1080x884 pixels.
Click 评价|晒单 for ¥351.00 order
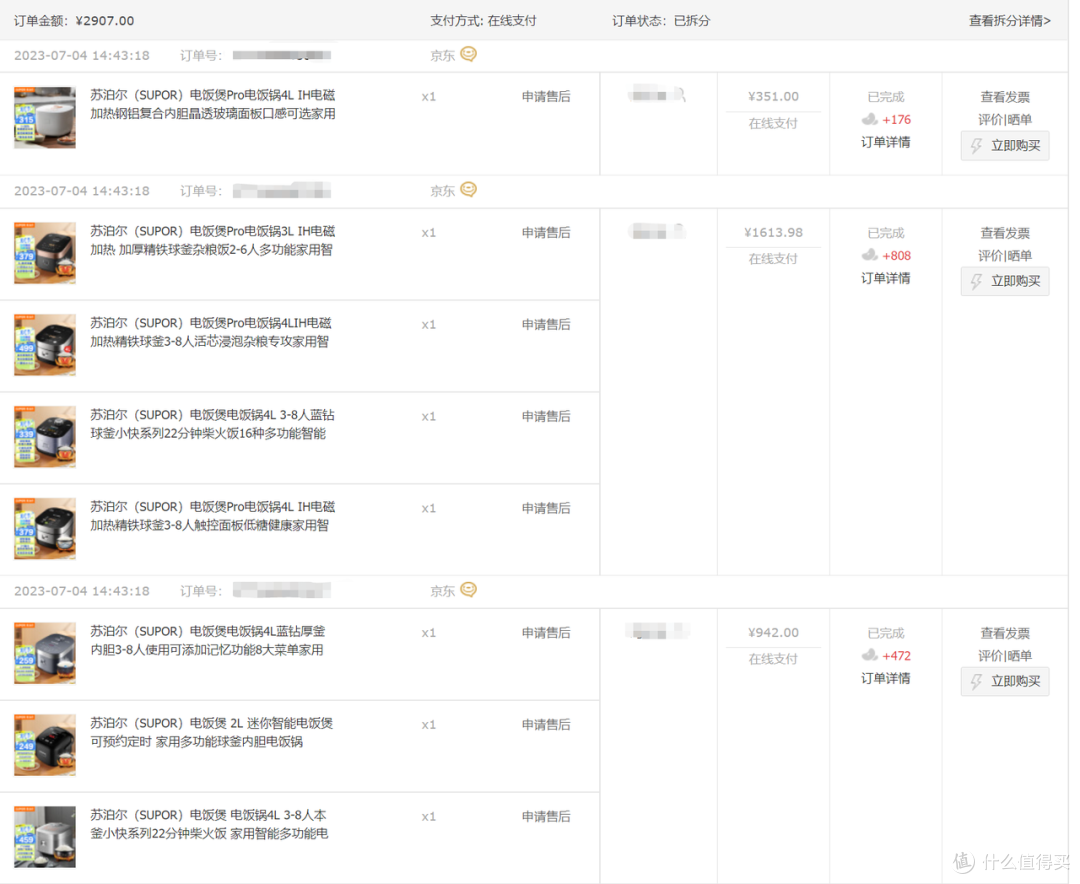point(1005,119)
